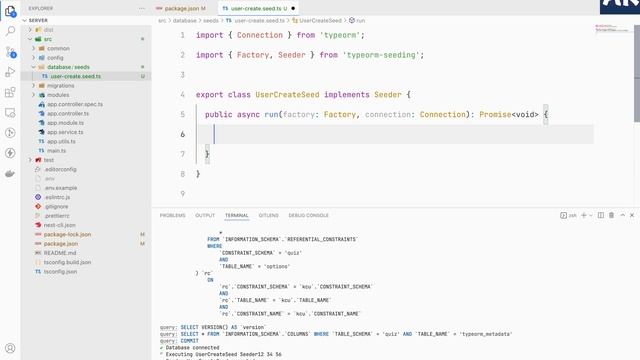Close the bottom panel
The height and width of the screenshot is (360, 640).
tap(632, 215)
